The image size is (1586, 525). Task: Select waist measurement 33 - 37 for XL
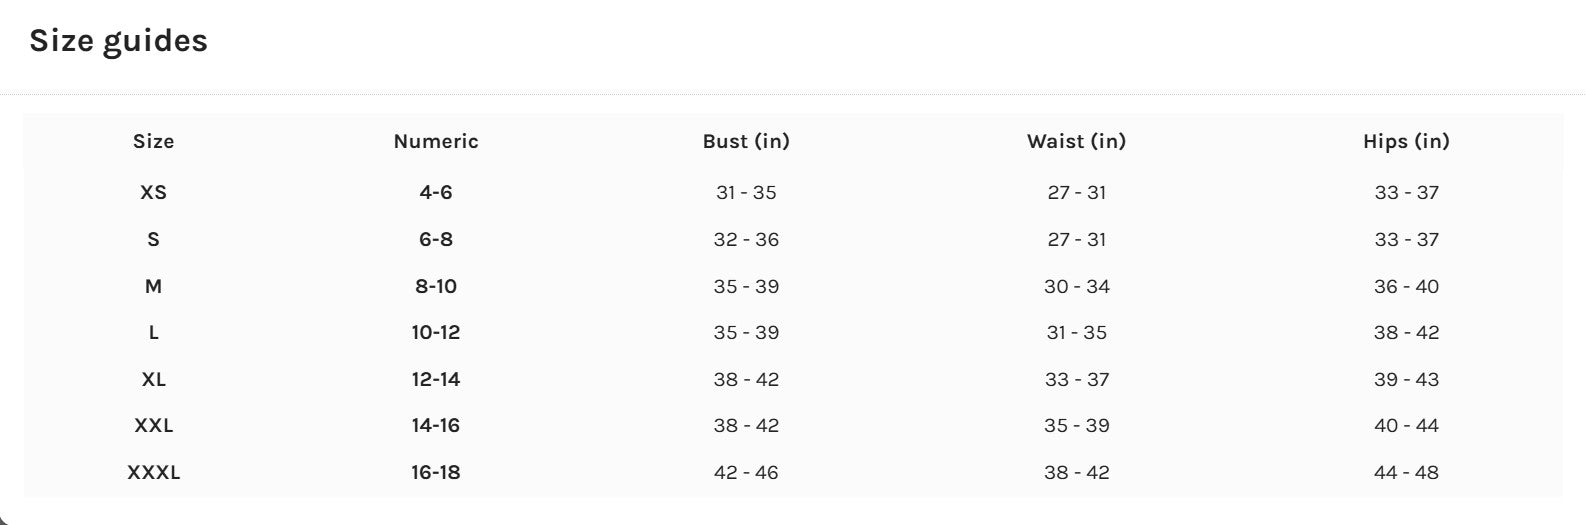1076,379
